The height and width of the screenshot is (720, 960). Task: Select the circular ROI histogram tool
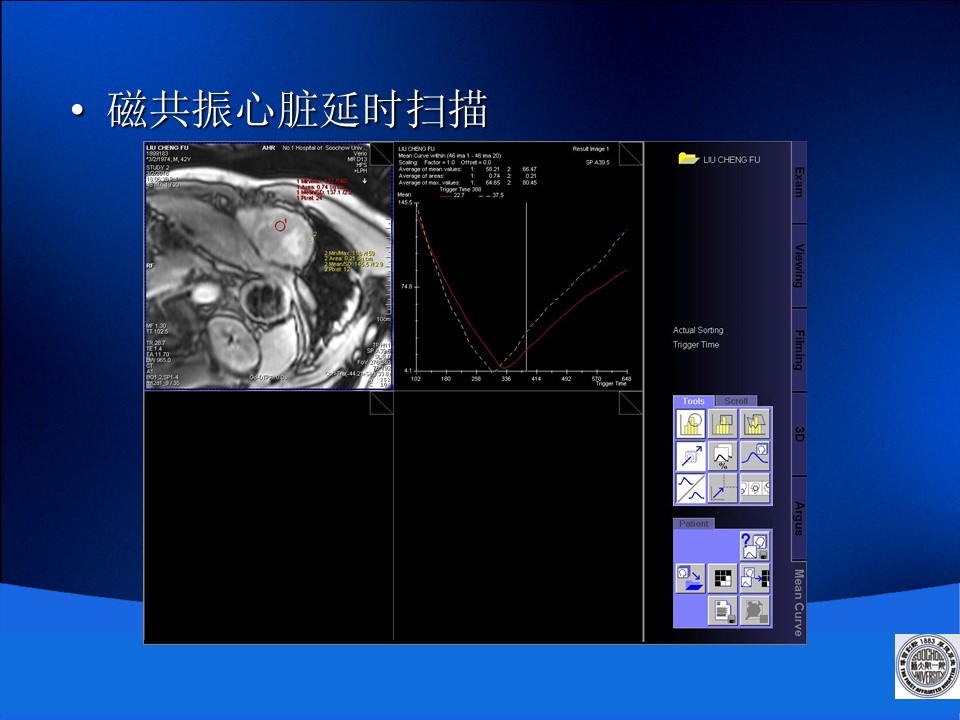pyautogui.click(x=691, y=423)
